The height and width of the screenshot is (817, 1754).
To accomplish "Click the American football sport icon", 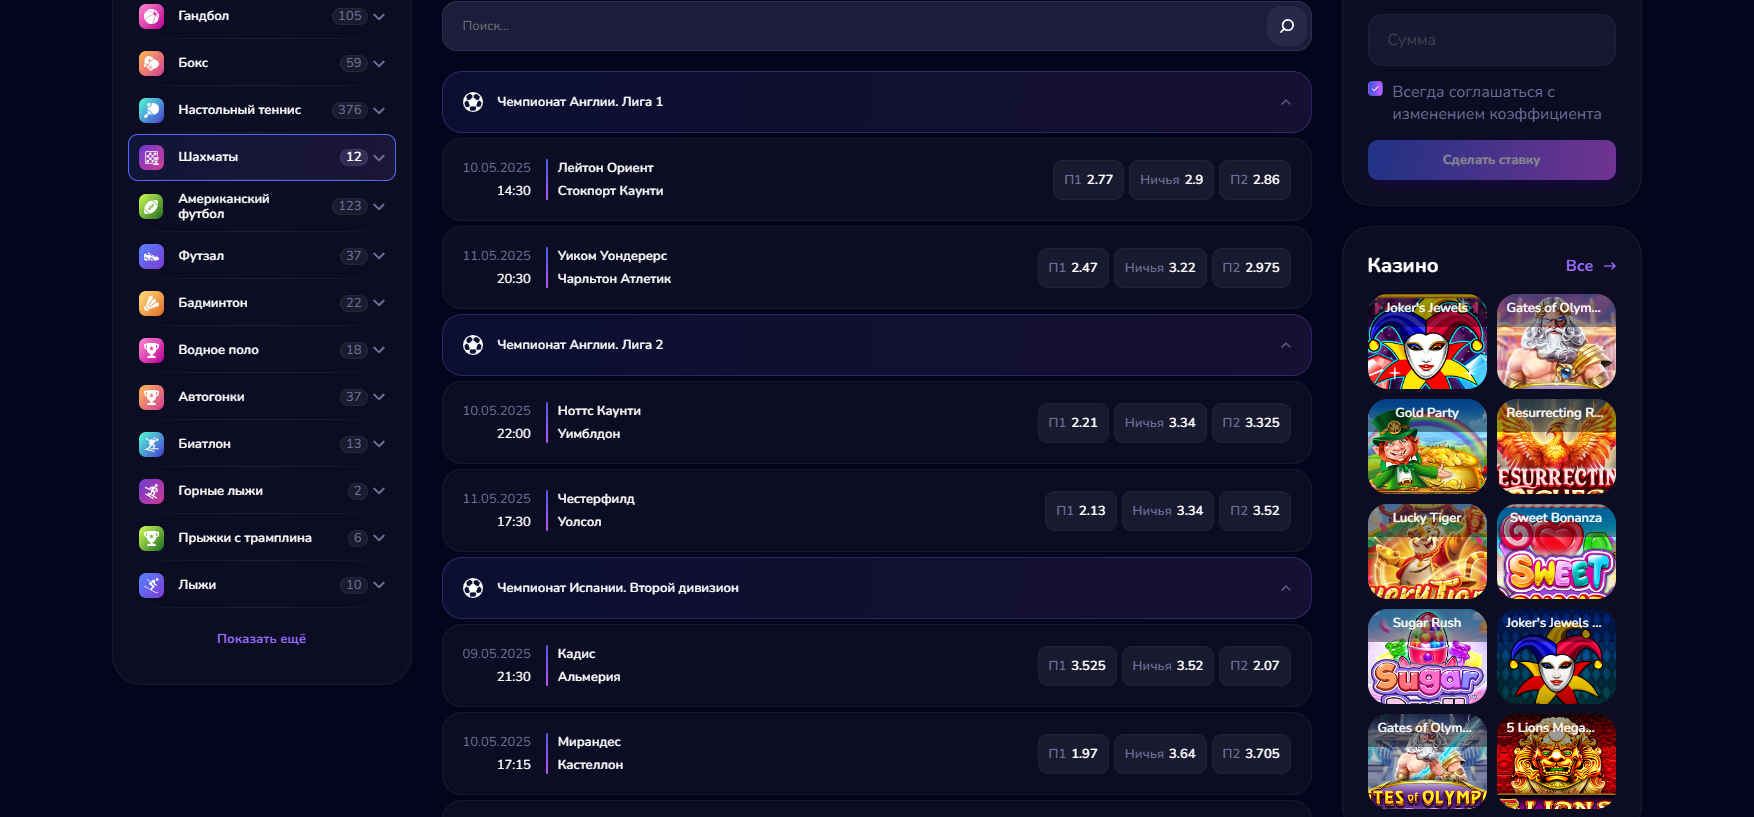I will click(151, 206).
